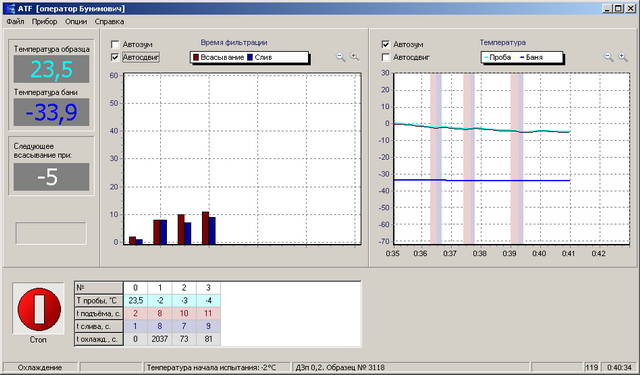
Task: Open the Файл menu
Action: point(15,22)
